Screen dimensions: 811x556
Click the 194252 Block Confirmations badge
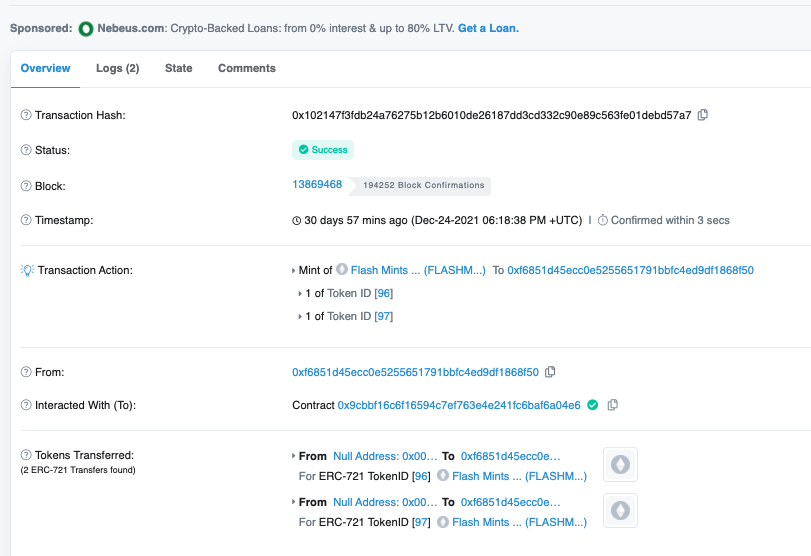(419, 185)
